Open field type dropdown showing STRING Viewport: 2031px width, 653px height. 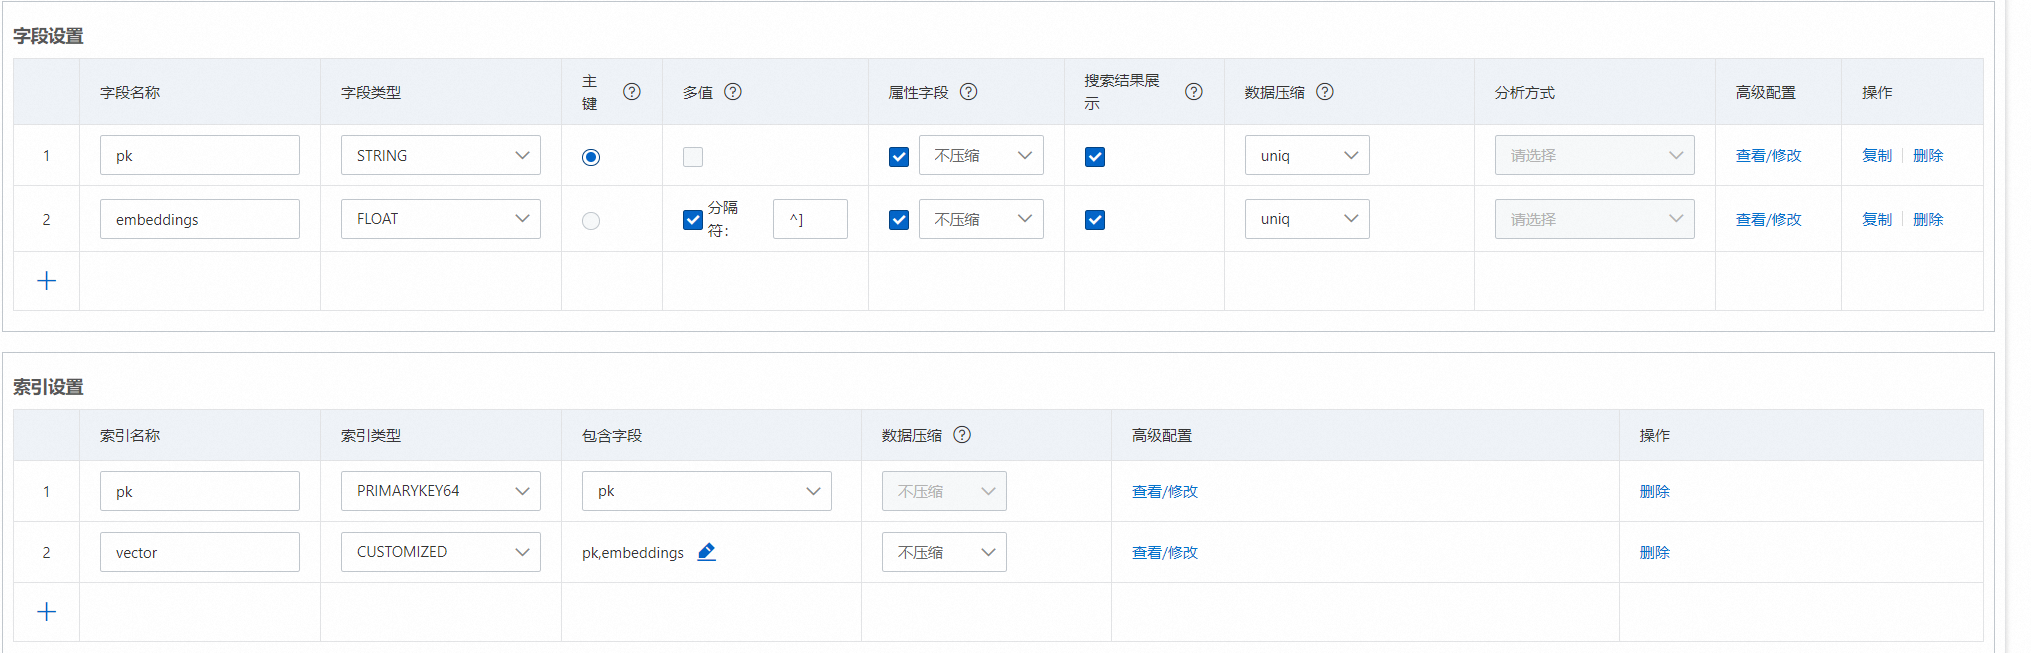(440, 156)
